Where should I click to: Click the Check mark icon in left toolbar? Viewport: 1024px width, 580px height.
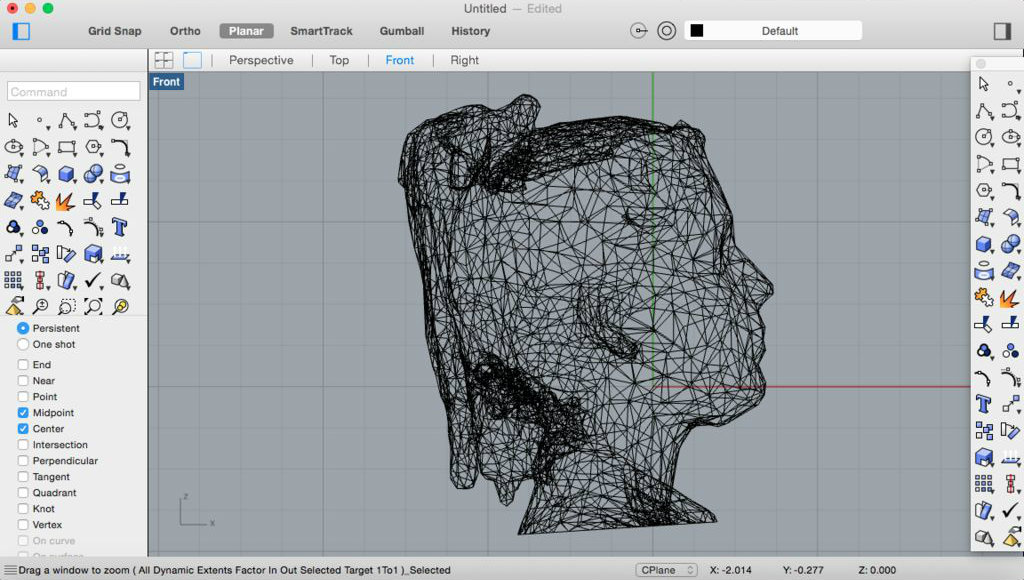93,280
